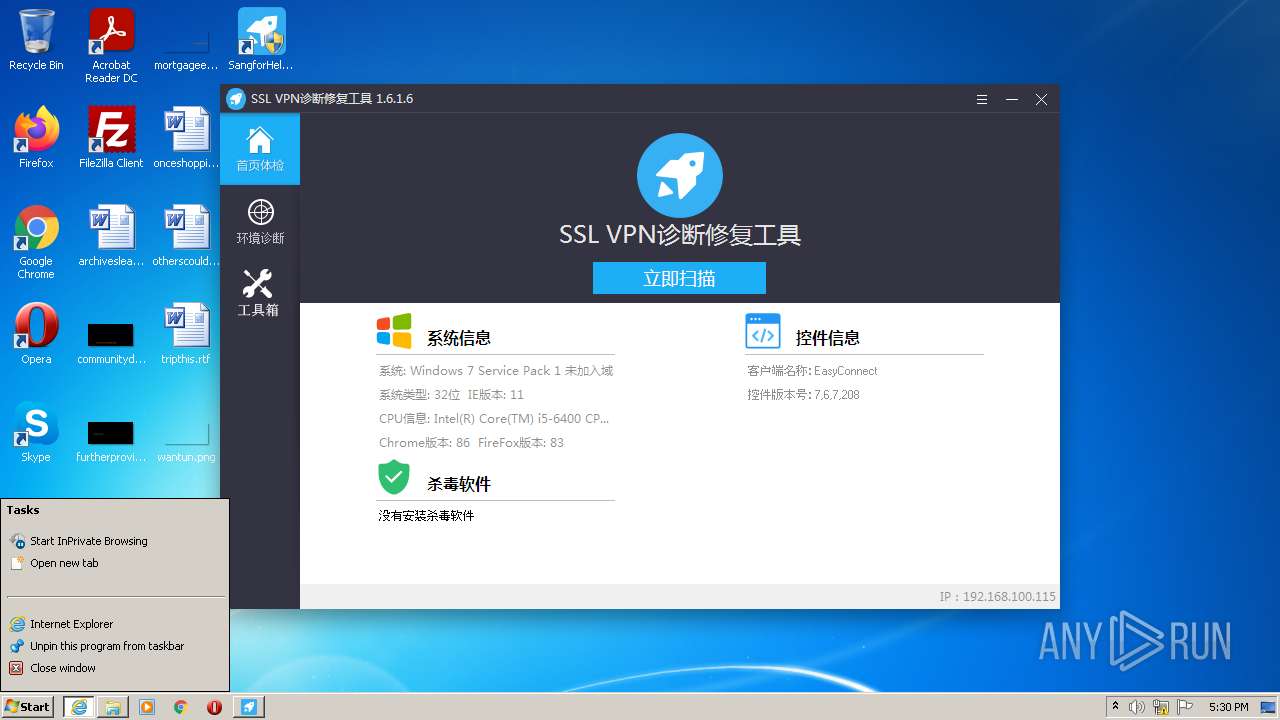
Task: Select the 杀毒软件 heading
Action: (x=459, y=484)
